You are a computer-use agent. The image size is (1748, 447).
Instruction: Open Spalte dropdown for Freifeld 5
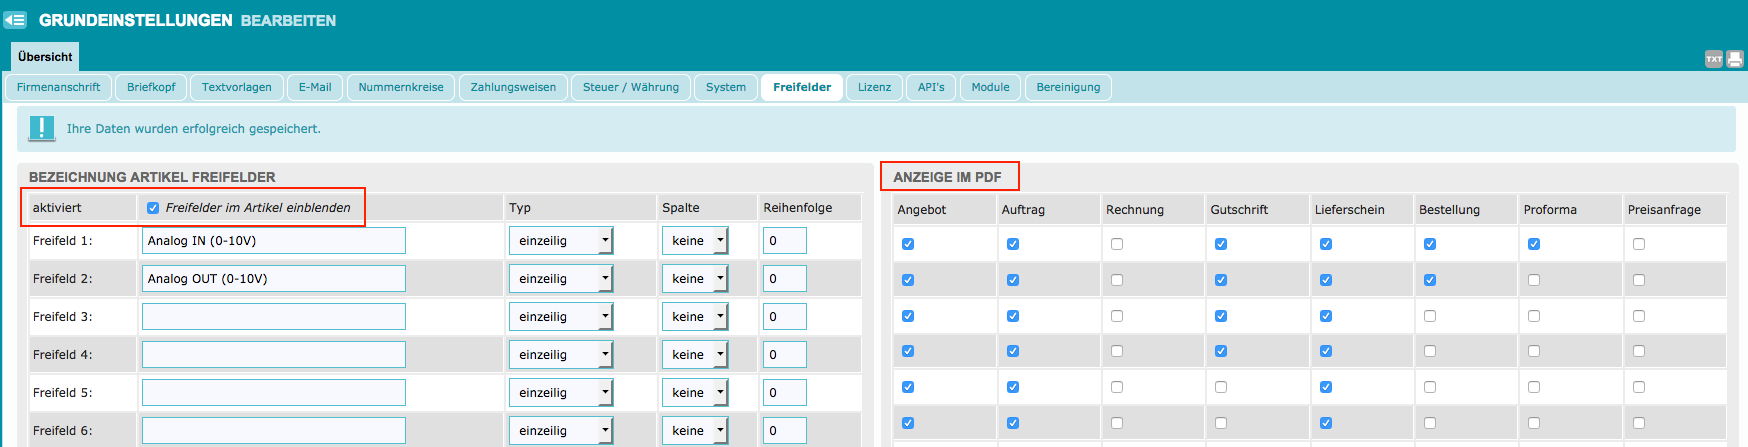click(x=695, y=393)
